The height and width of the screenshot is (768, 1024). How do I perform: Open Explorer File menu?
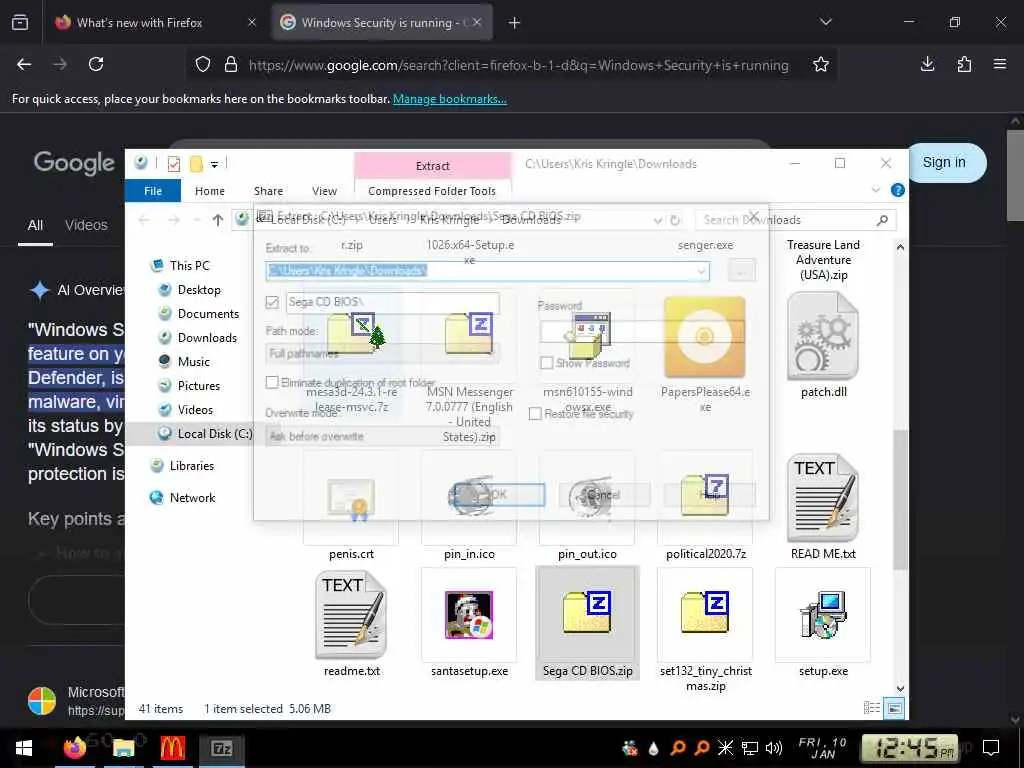[x=153, y=191]
